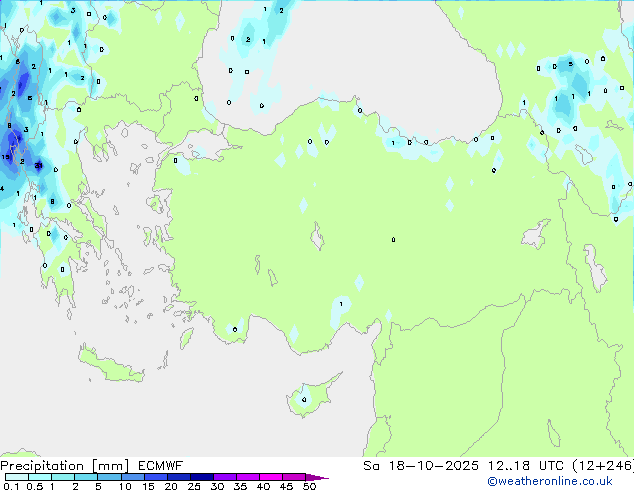Select the 1–2 mm legend color swatch

(x=63, y=477)
